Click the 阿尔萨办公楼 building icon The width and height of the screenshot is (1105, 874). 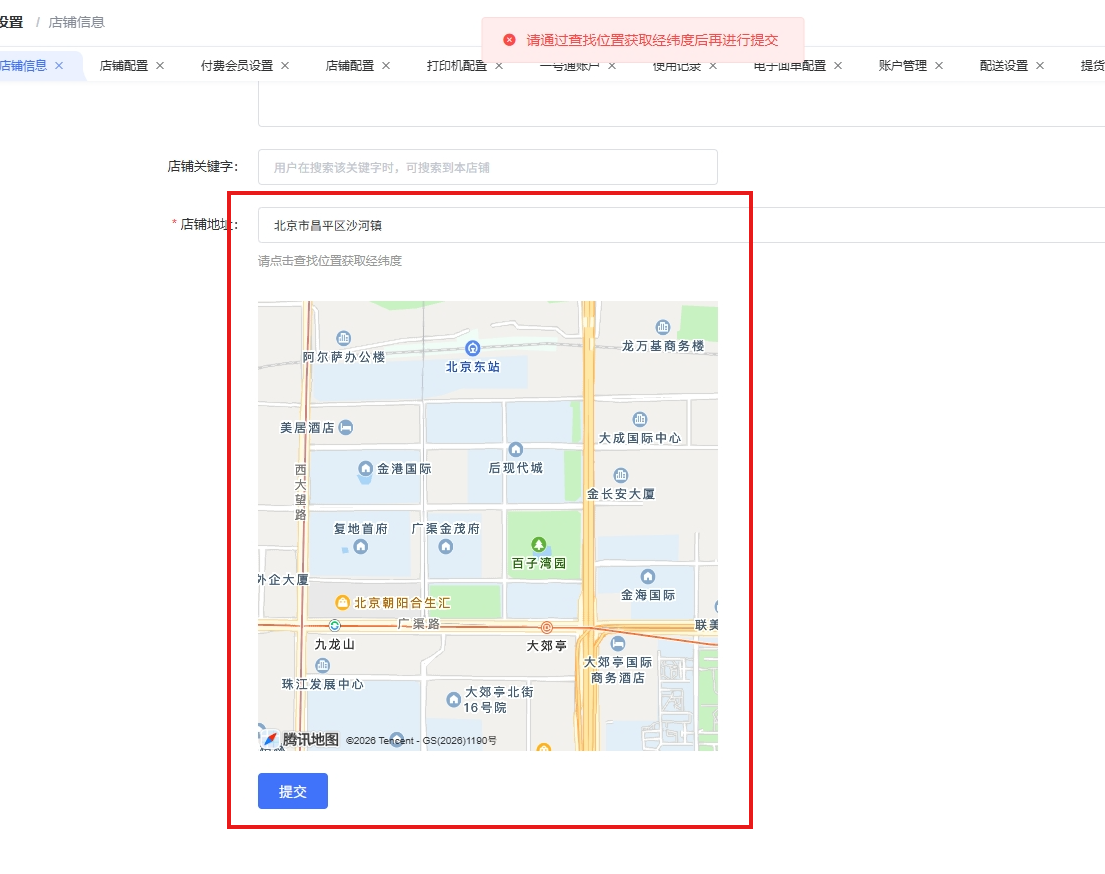344,338
